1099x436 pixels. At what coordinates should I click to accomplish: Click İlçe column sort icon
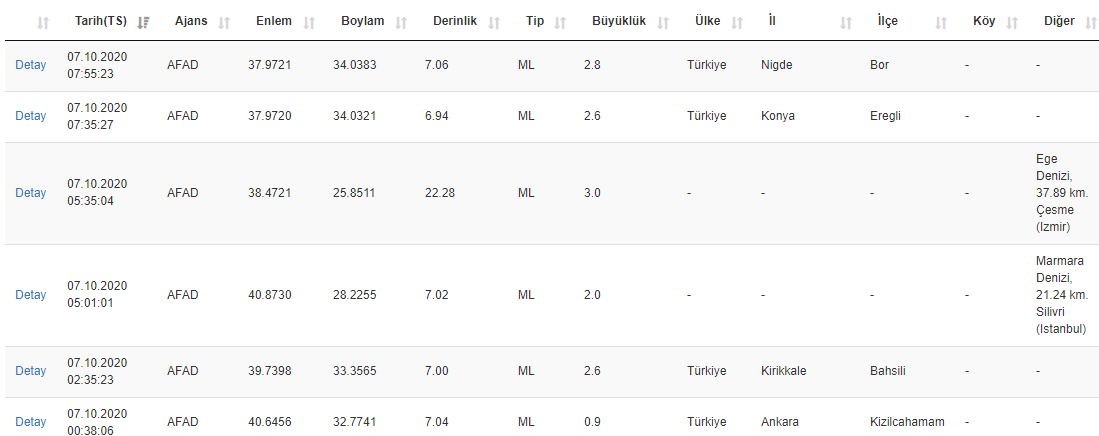[x=941, y=22]
